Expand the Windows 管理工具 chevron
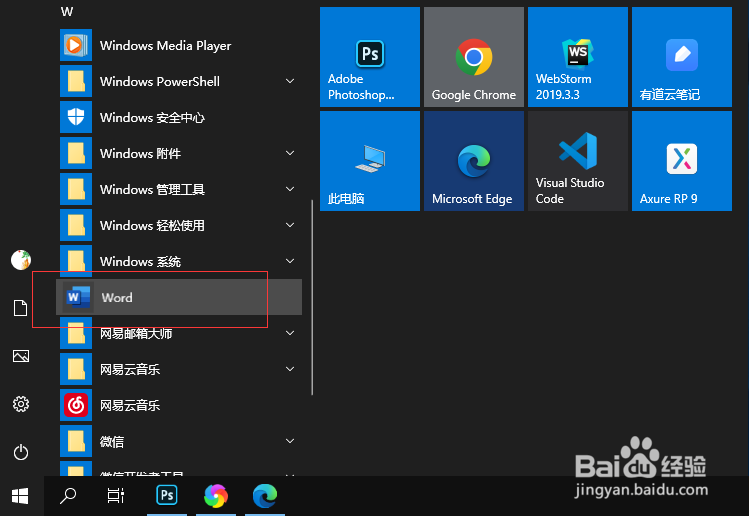Image resolution: width=749 pixels, height=516 pixels. click(x=289, y=189)
